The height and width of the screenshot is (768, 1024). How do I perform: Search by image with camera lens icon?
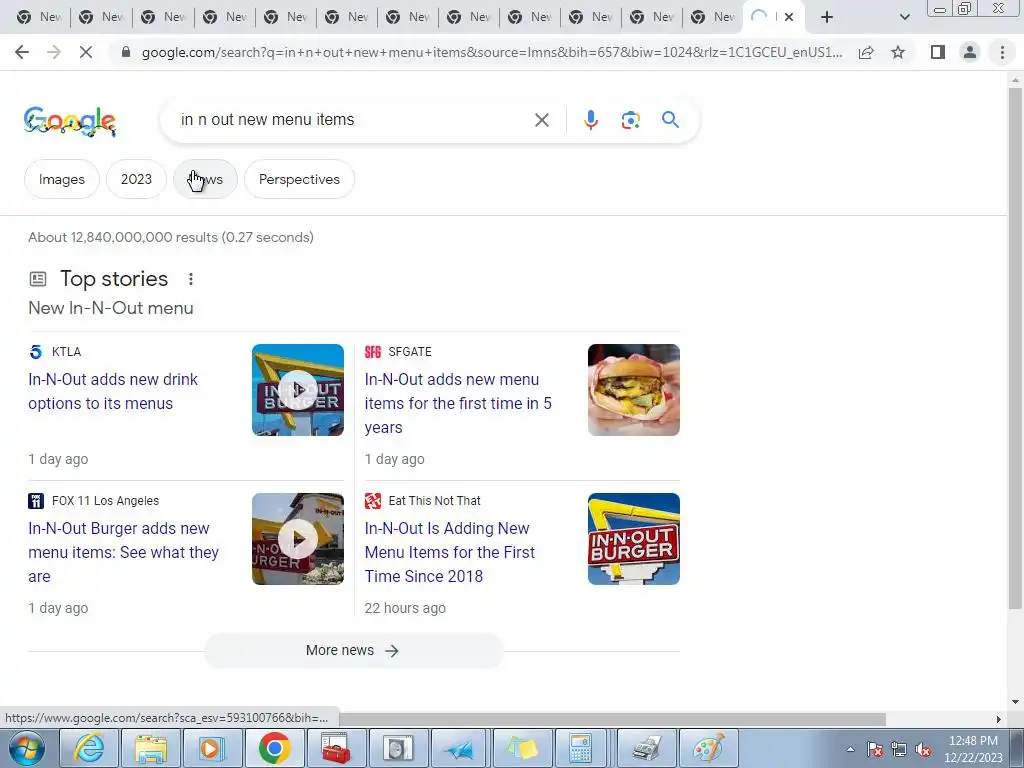(x=630, y=120)
